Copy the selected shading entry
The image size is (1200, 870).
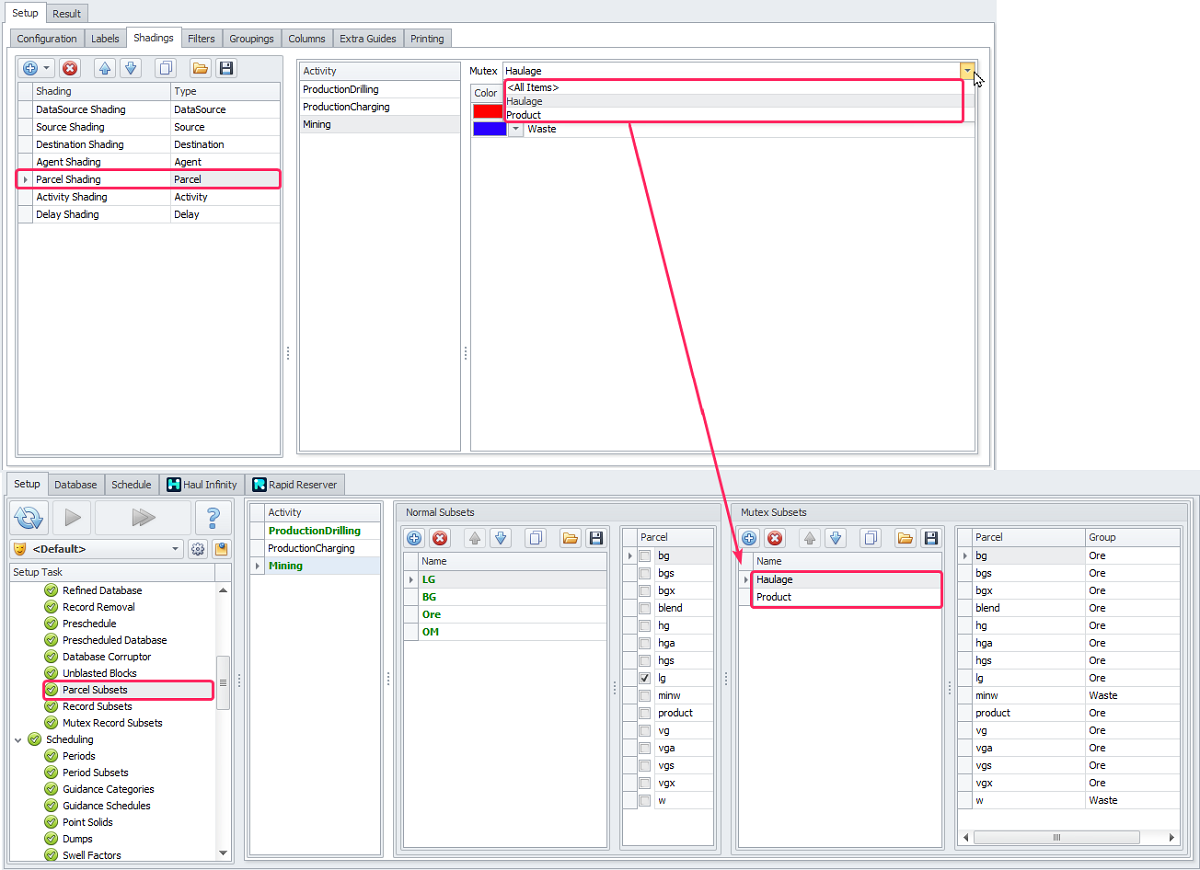point(166,68)
